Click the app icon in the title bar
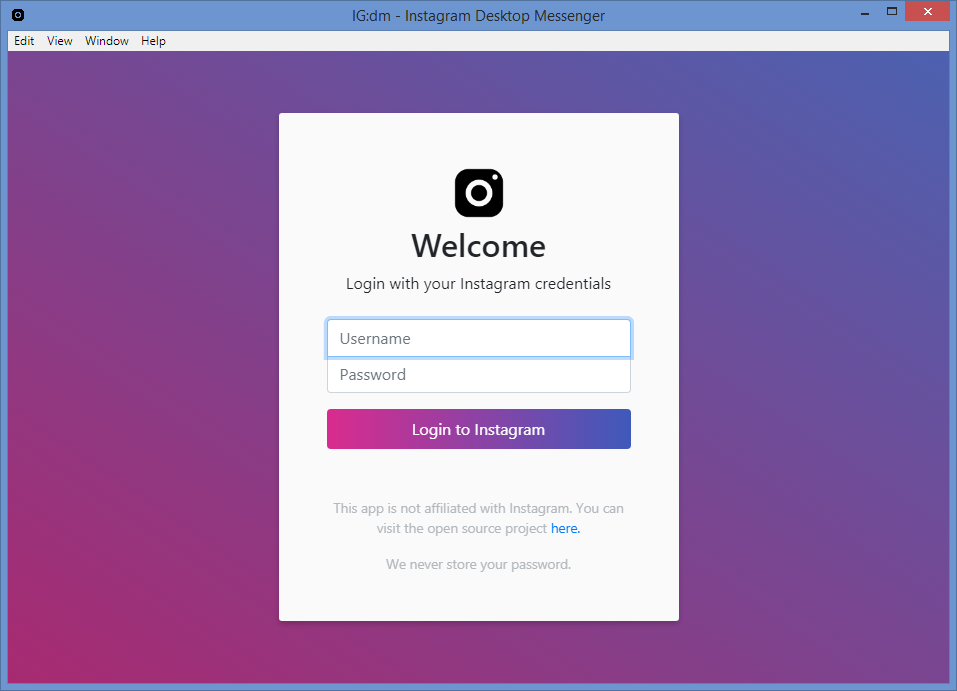This screenshot has height=691, width=957. pyautogui.click(x=18, y=15)
